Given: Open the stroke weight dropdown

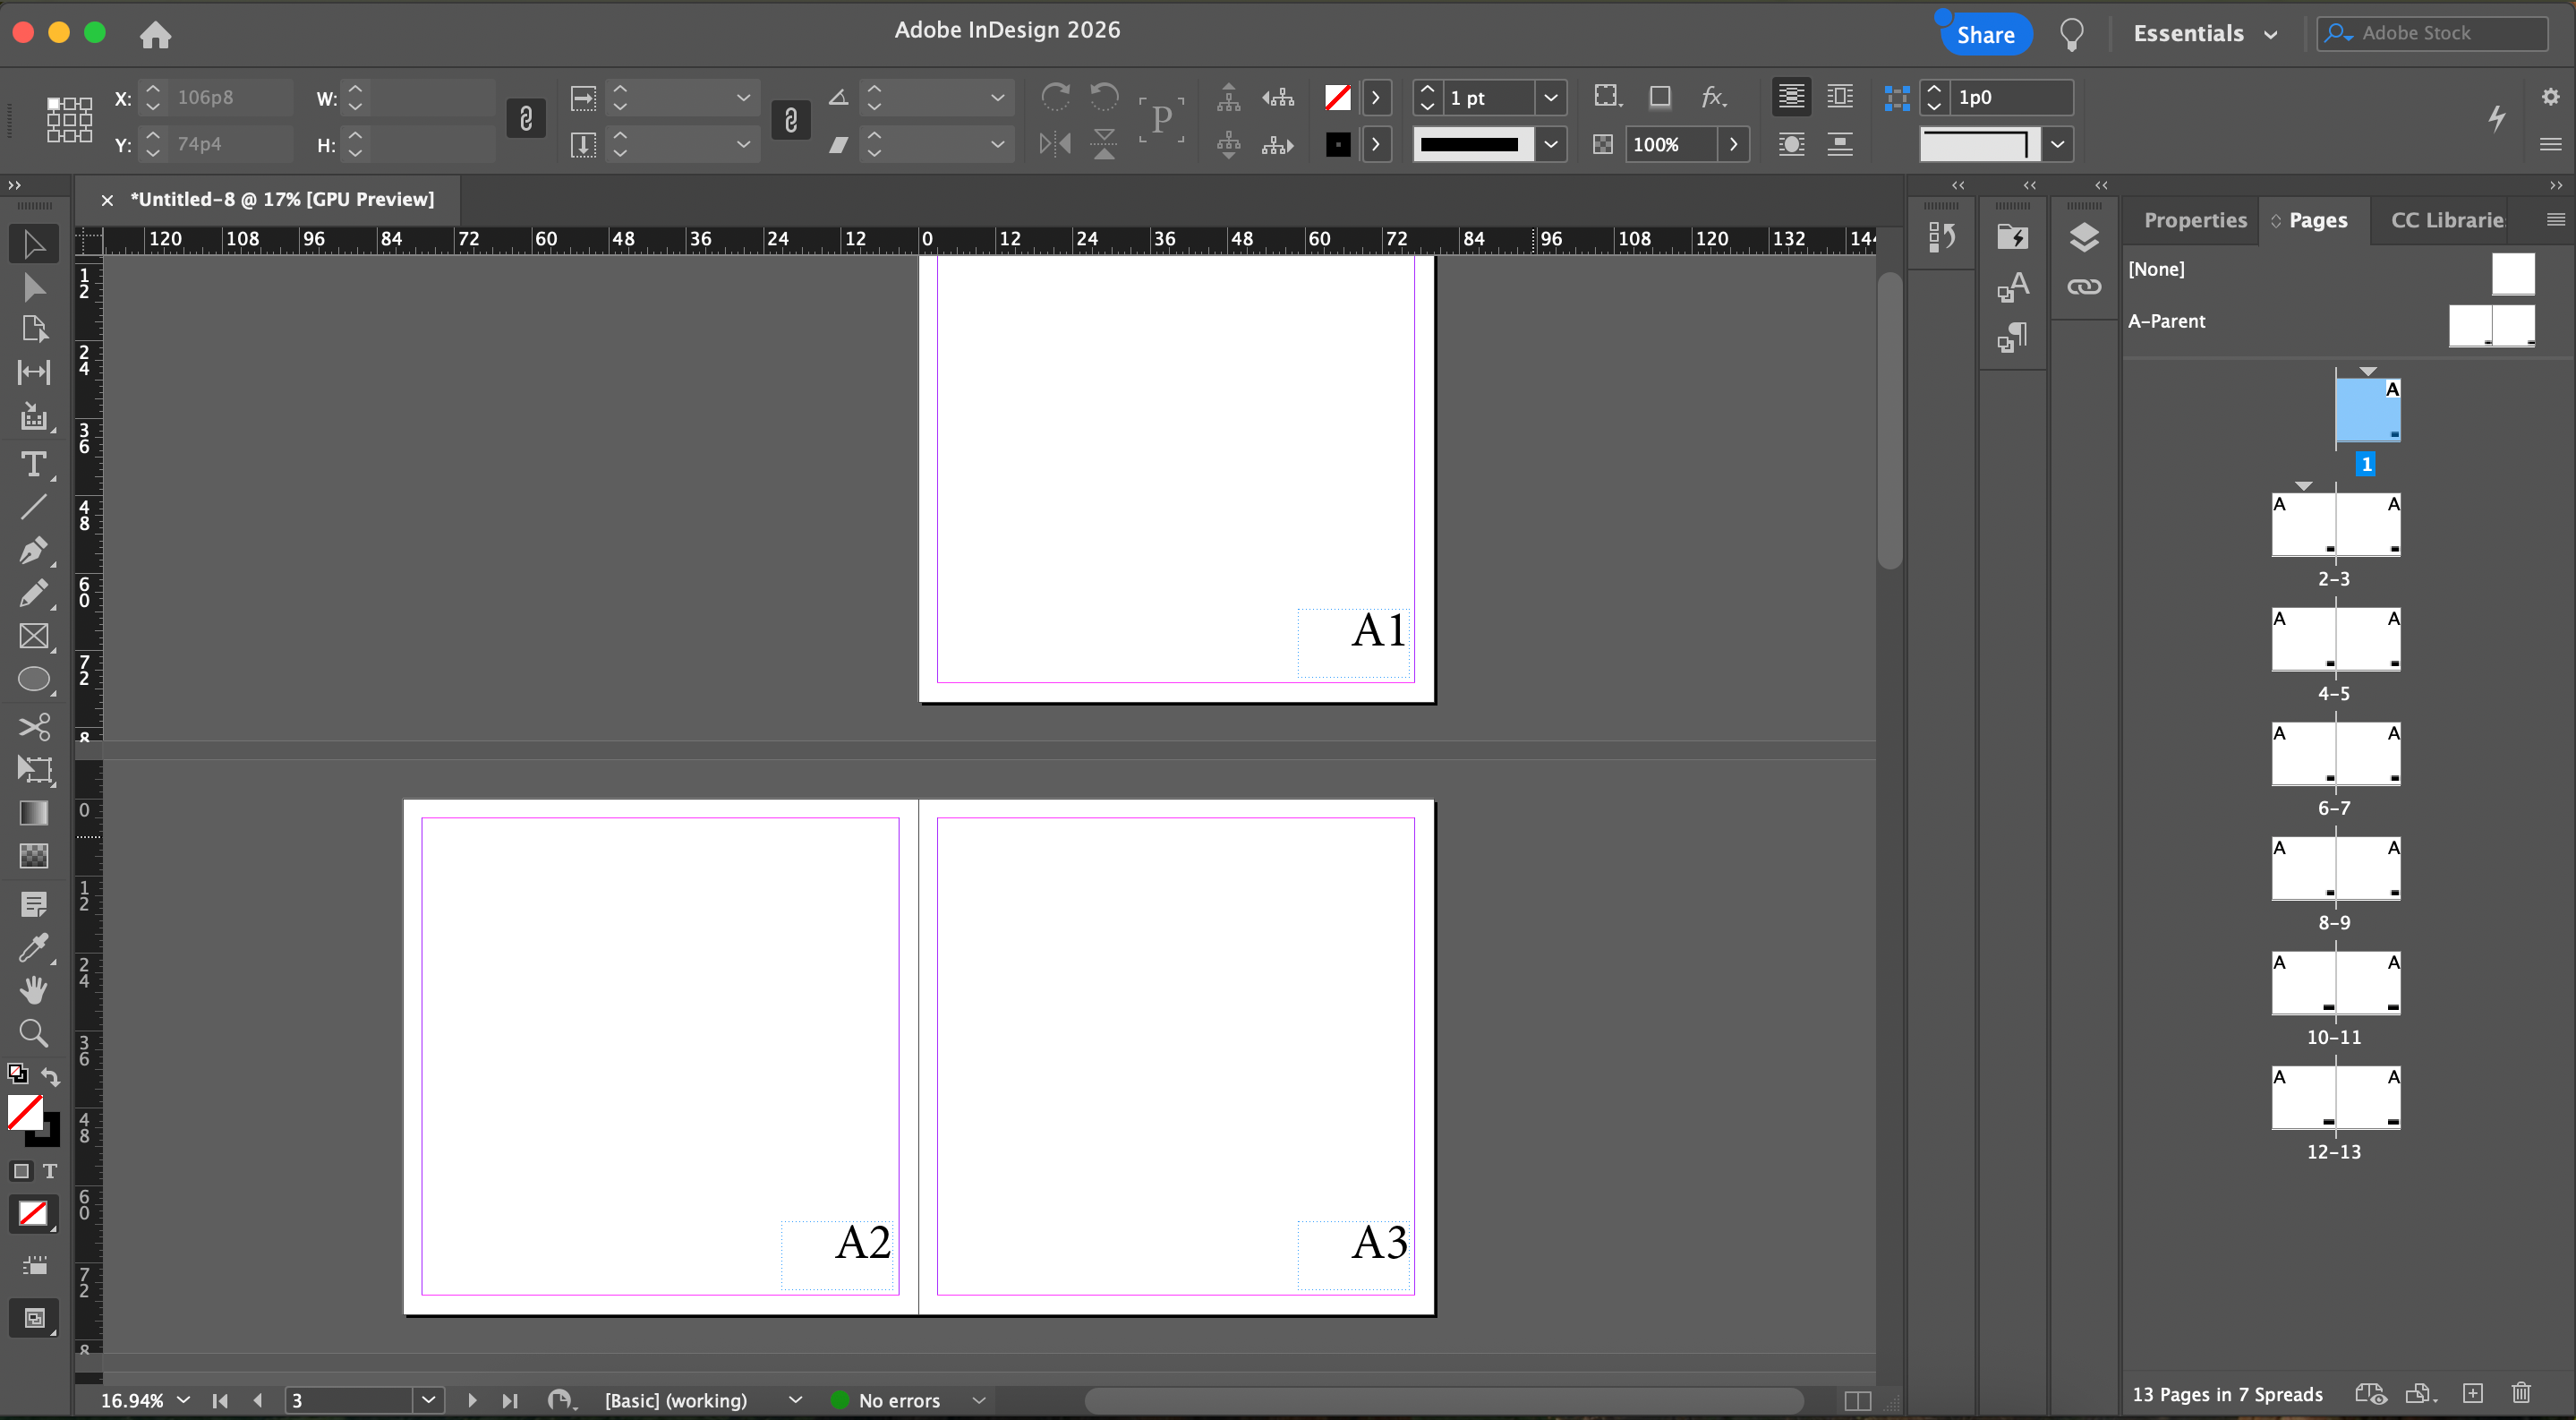Looking at the screenshot, I should (x=1550, y=98).
